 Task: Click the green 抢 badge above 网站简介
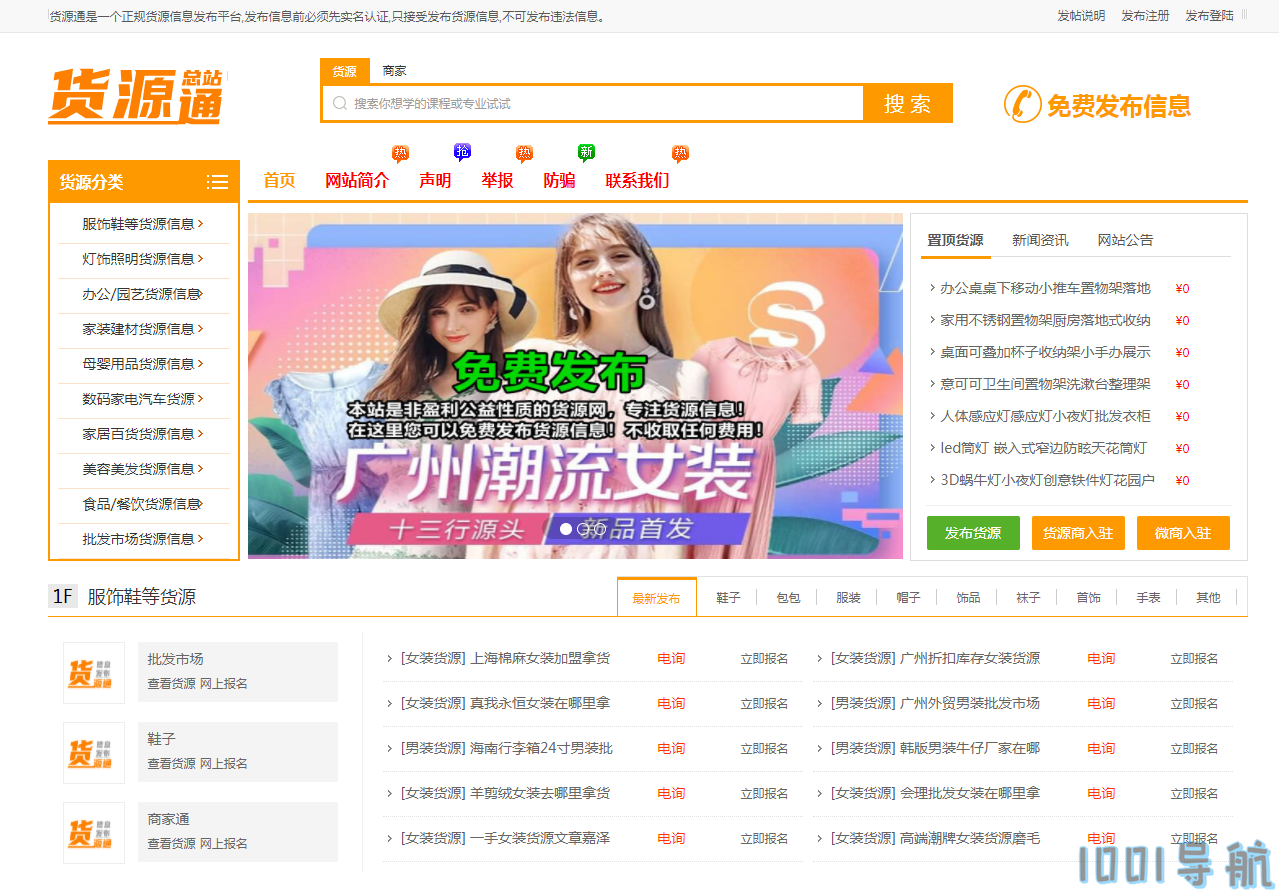click(461, 151)
